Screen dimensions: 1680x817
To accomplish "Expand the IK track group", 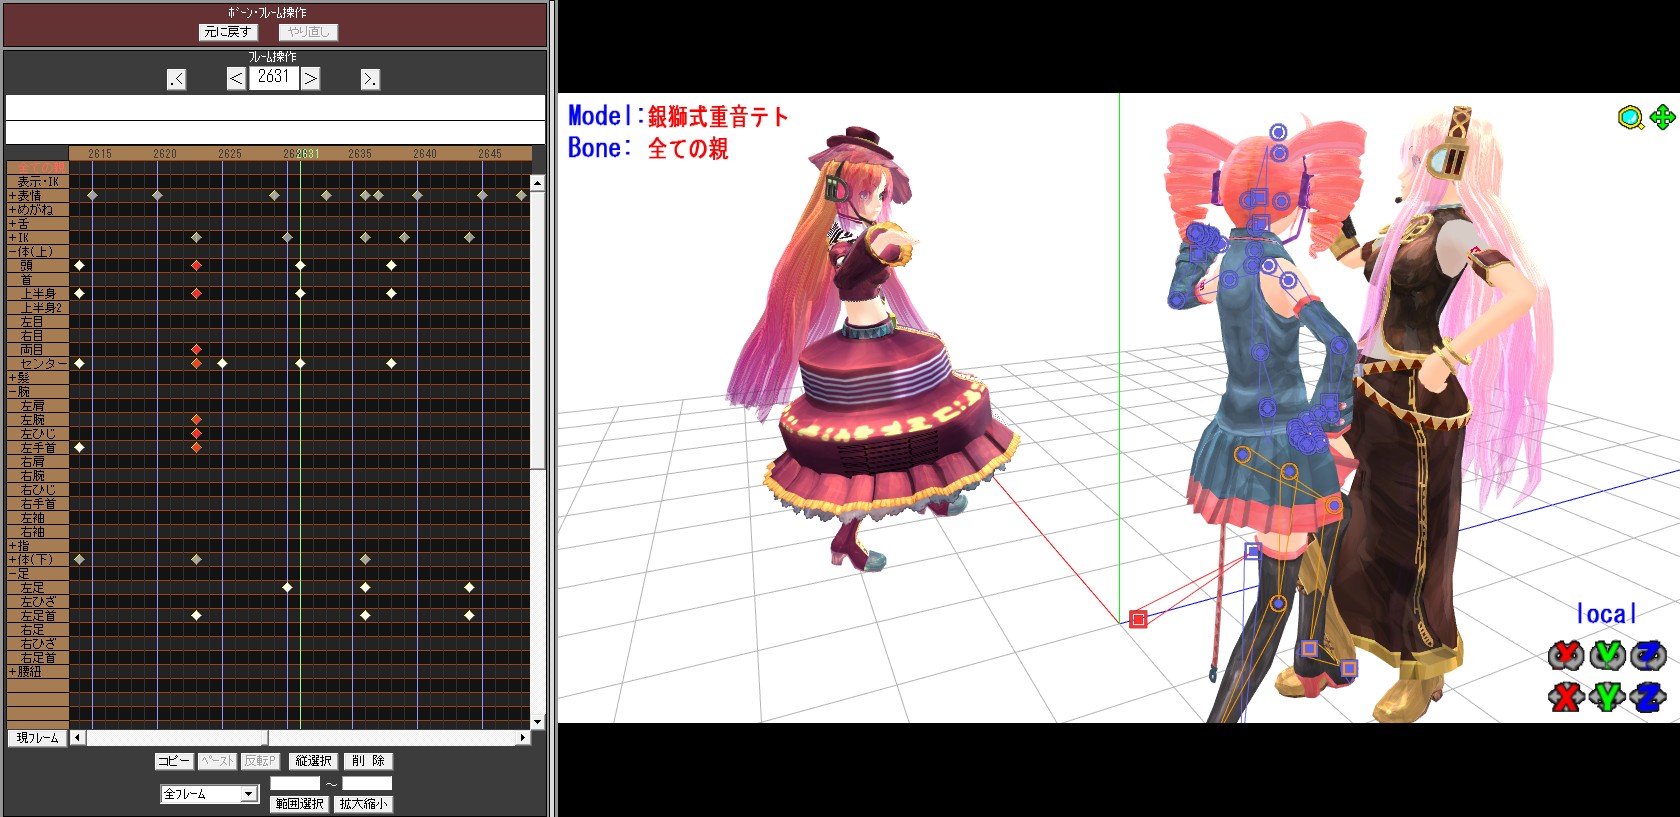I will [x=12, y=238].
